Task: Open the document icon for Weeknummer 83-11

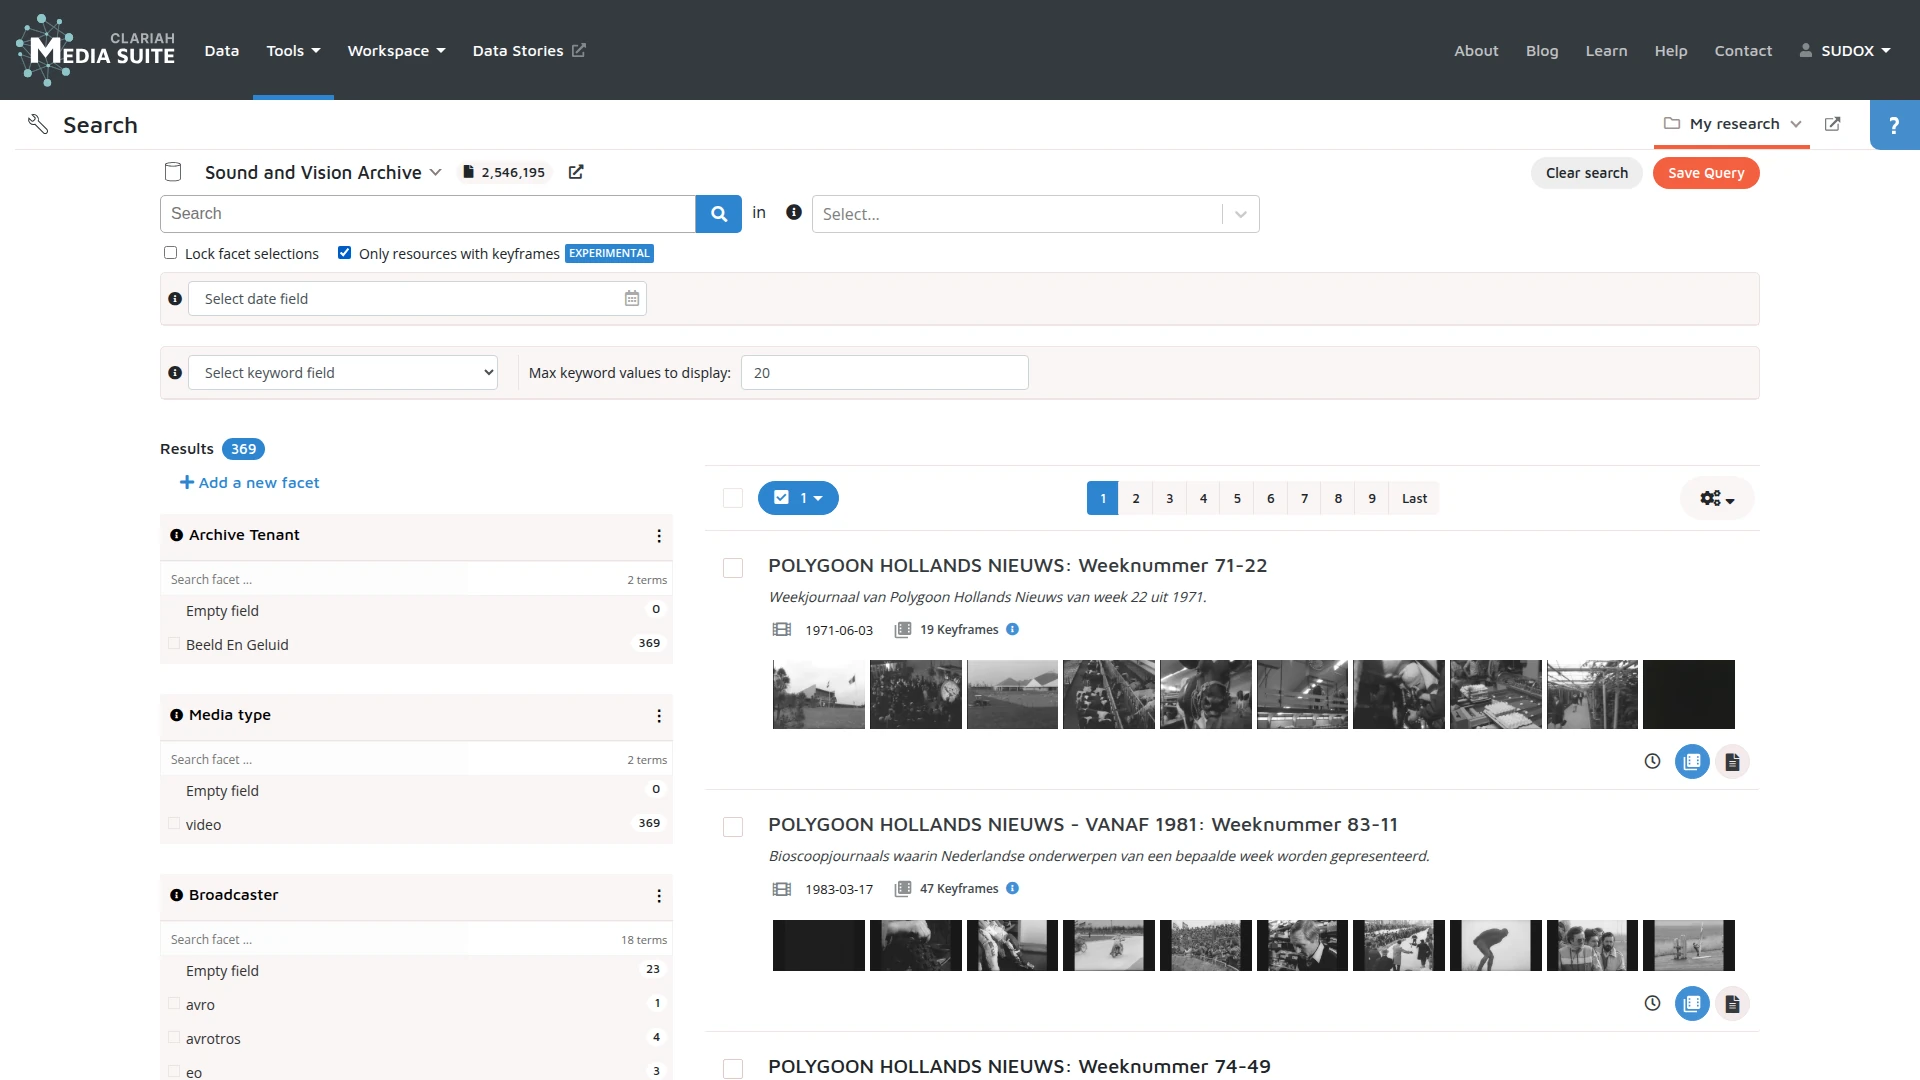Action: pyautogui.click(x=1732, y=1004)
